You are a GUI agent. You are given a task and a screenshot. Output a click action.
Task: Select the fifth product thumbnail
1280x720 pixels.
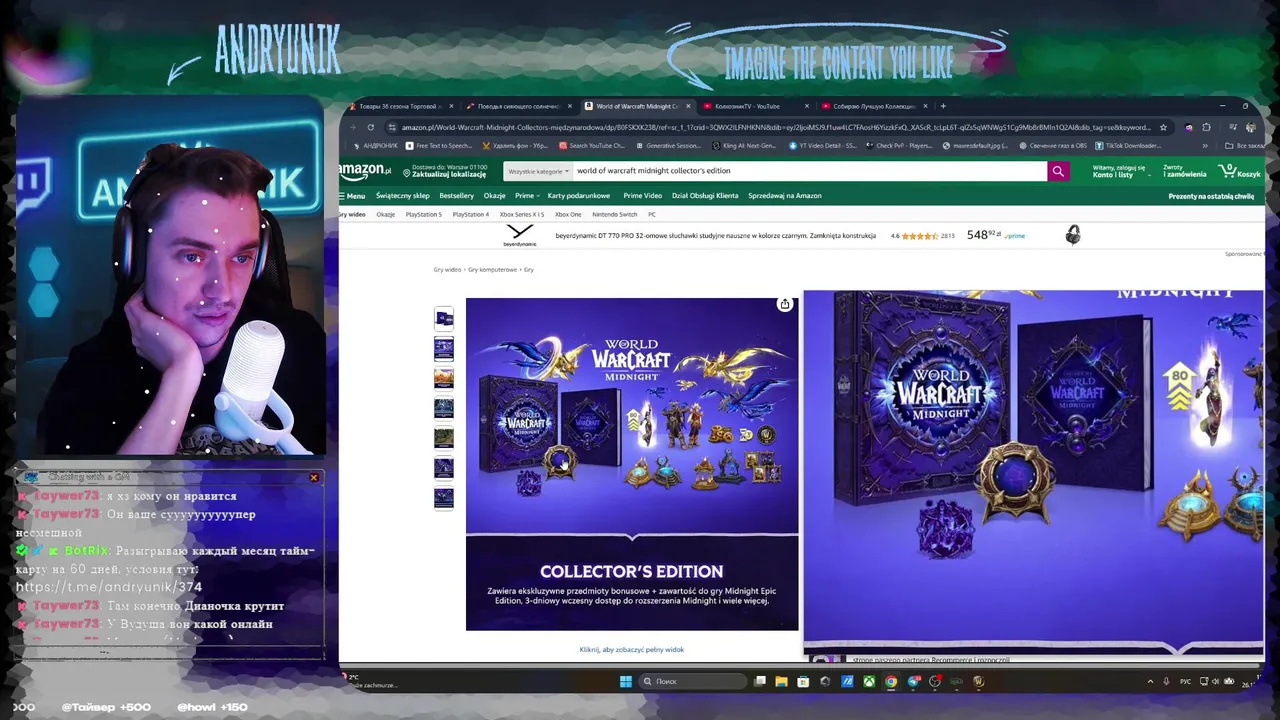point(444,437)
